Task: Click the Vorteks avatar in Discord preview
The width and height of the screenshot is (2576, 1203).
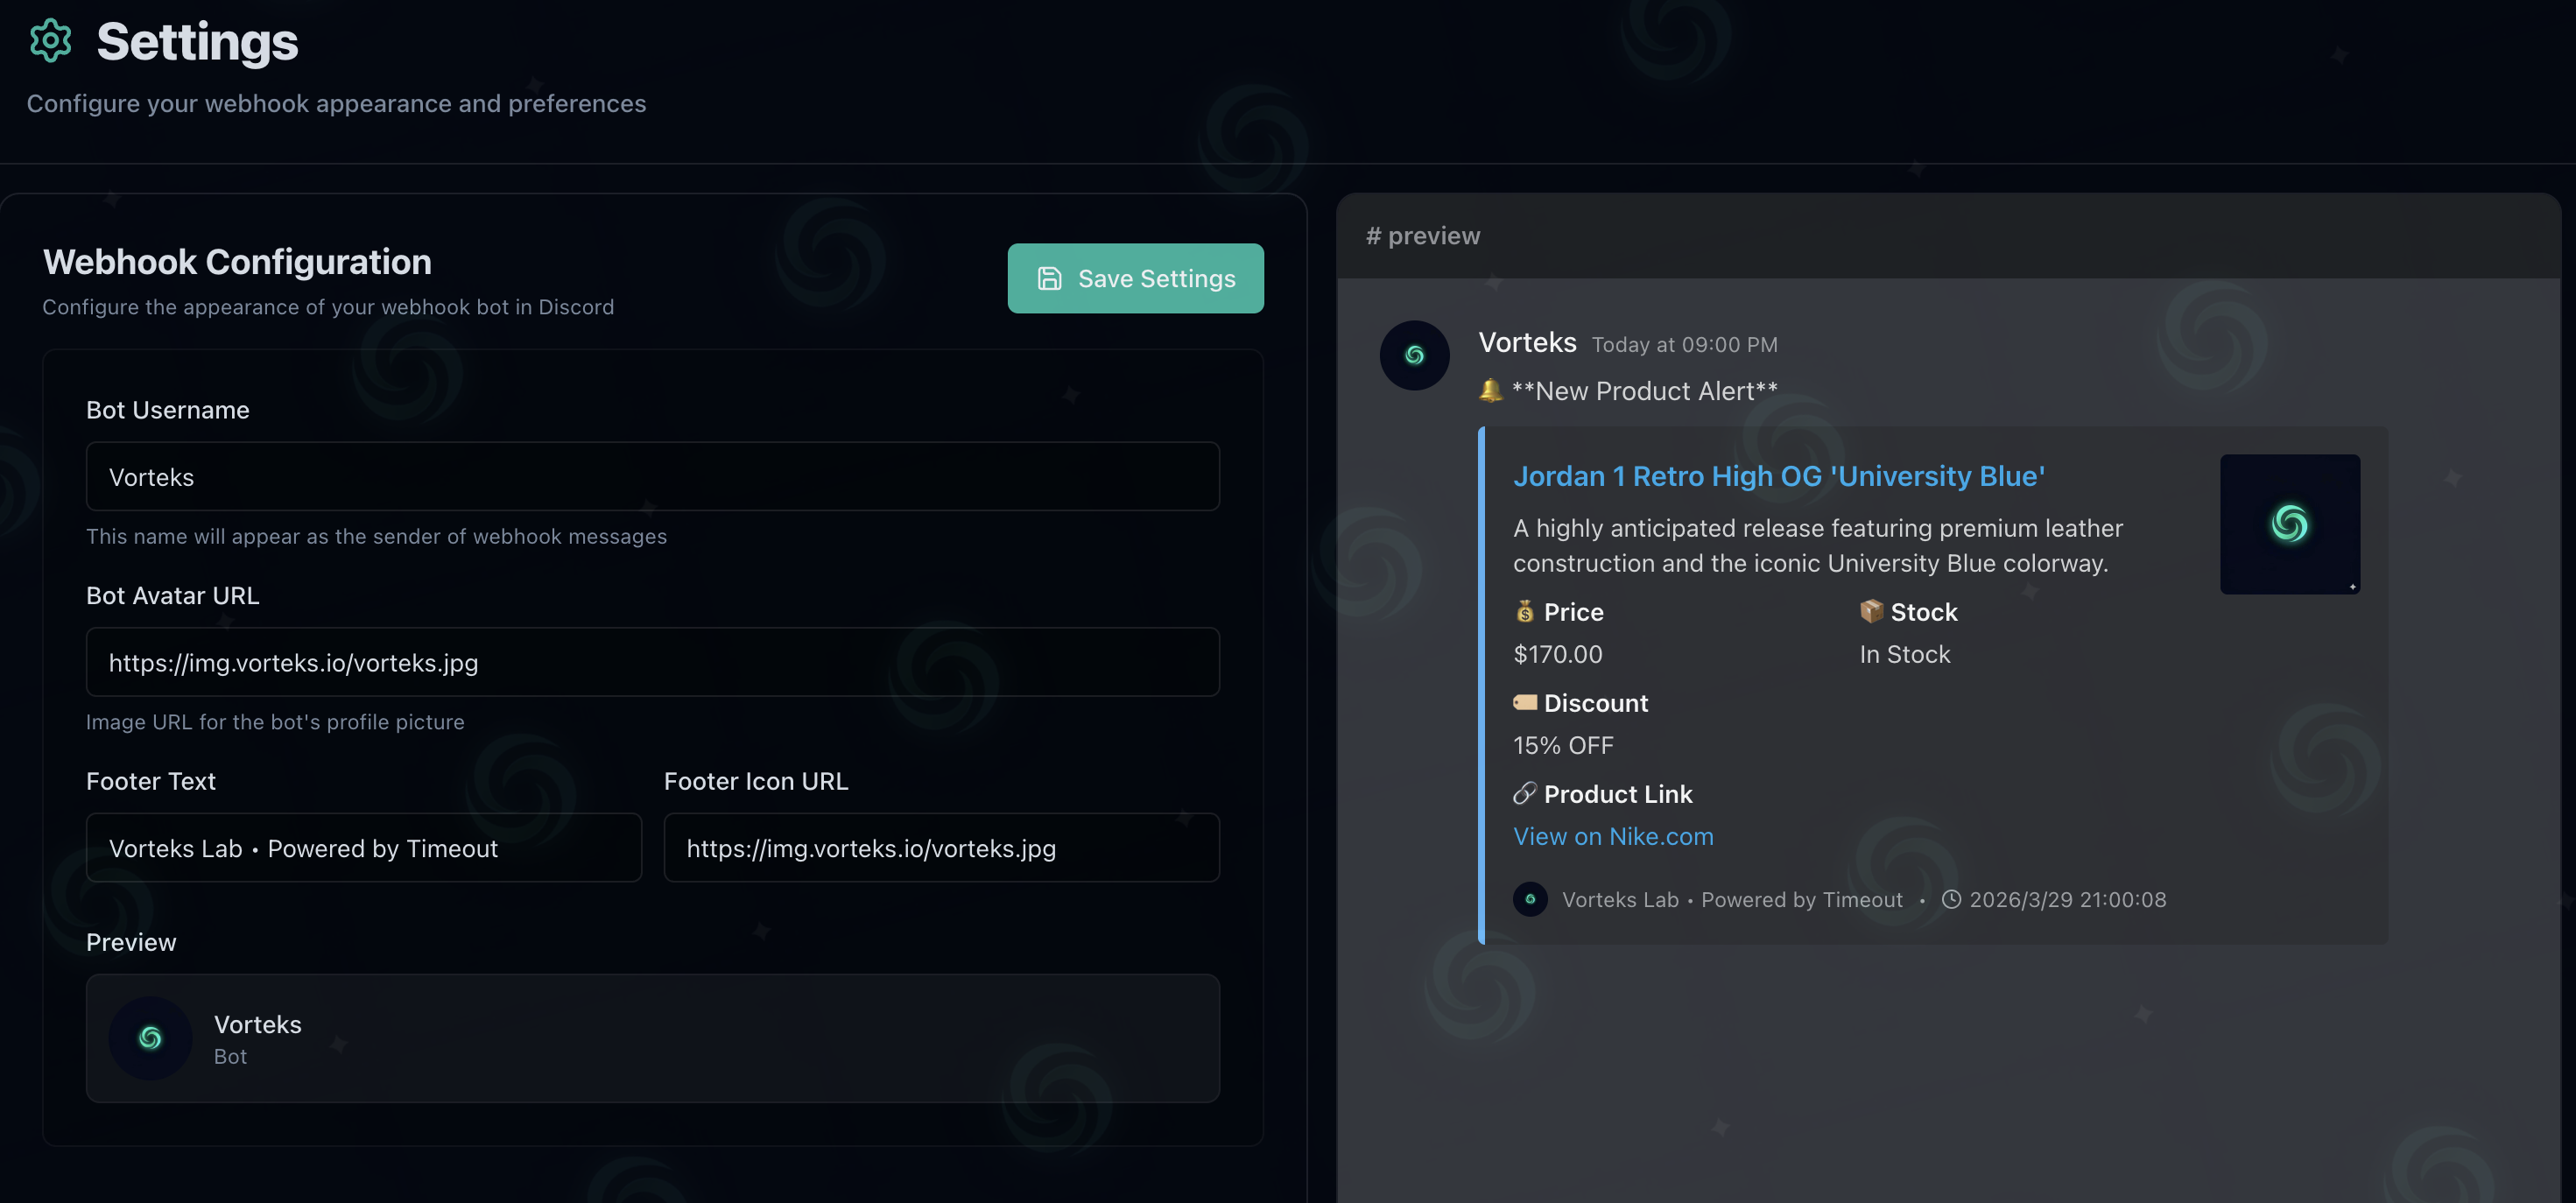Action: pyautogui.click(x=1414, y=355)
